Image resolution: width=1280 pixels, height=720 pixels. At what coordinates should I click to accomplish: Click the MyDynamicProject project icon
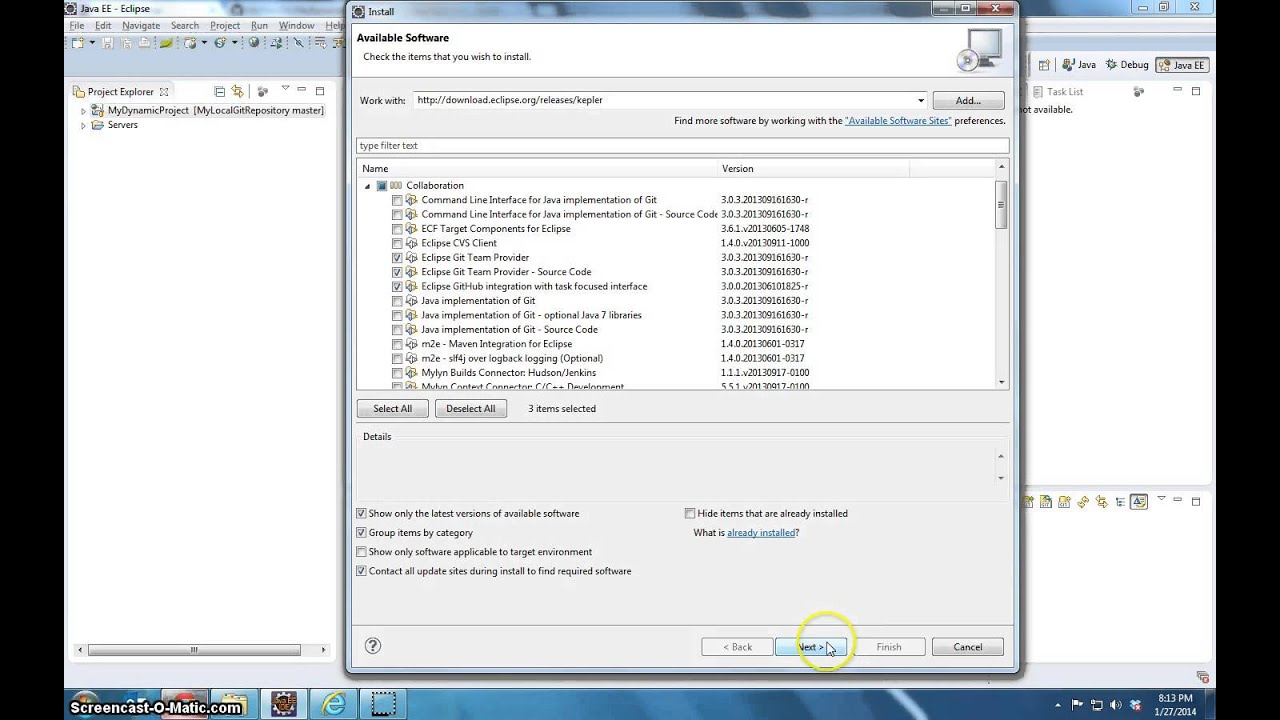(x=99, y=110)
